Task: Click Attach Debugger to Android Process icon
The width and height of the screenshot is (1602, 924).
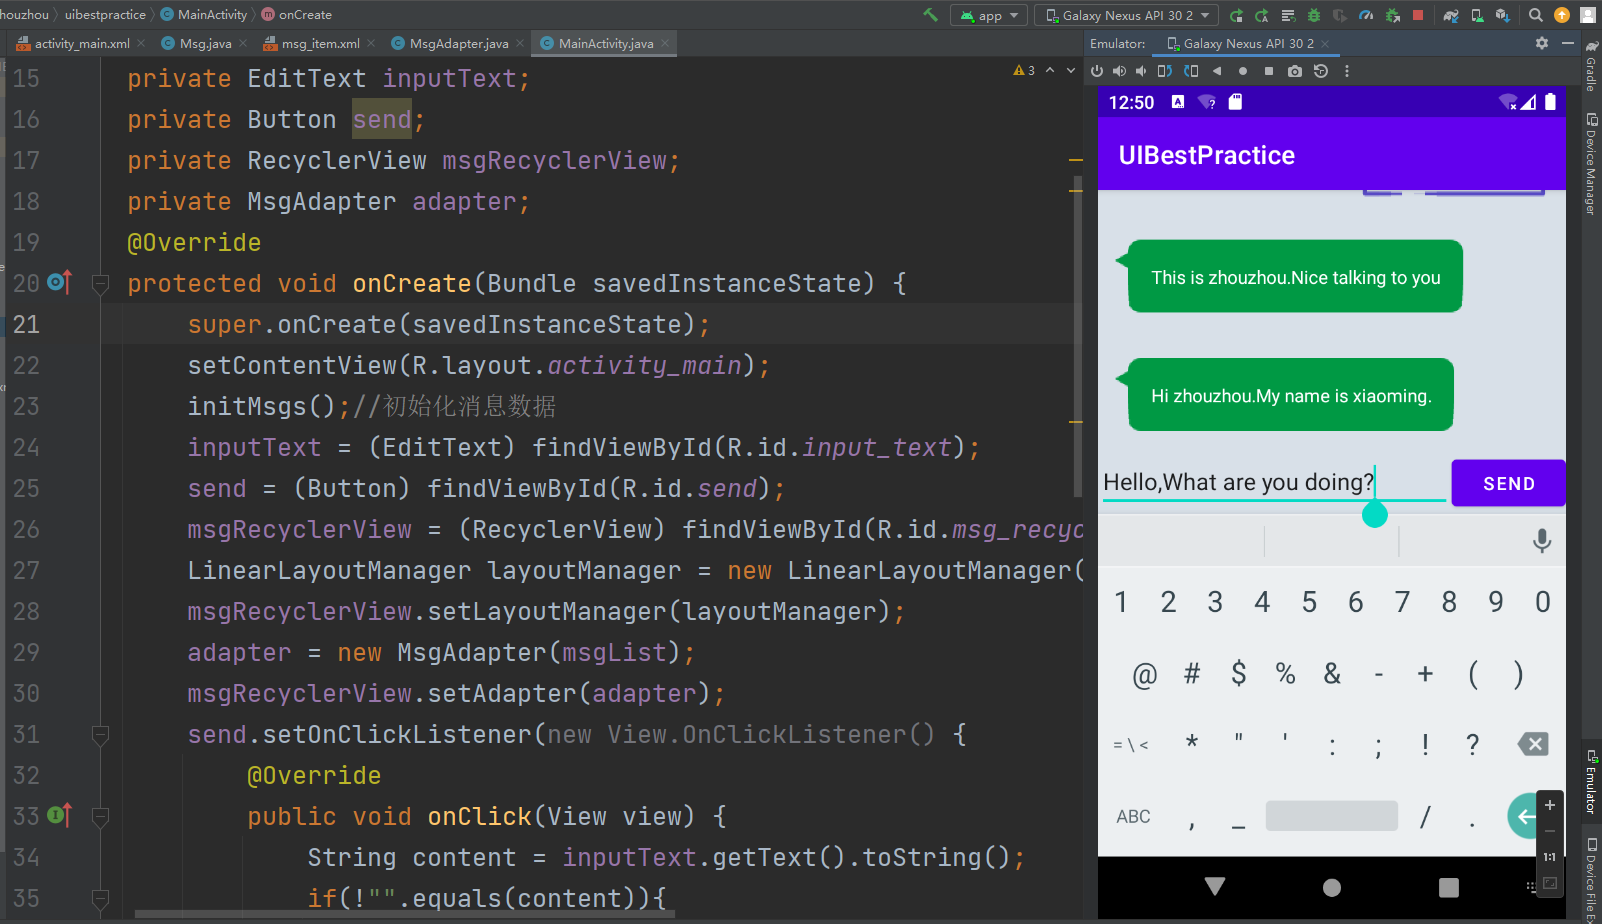Action: click(x=1392, y=15)
